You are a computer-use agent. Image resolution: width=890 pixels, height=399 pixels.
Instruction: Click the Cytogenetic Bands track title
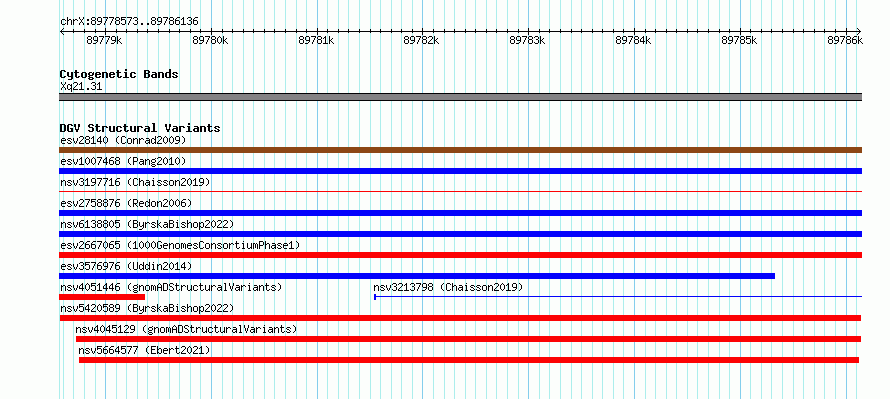click(119, 74)
